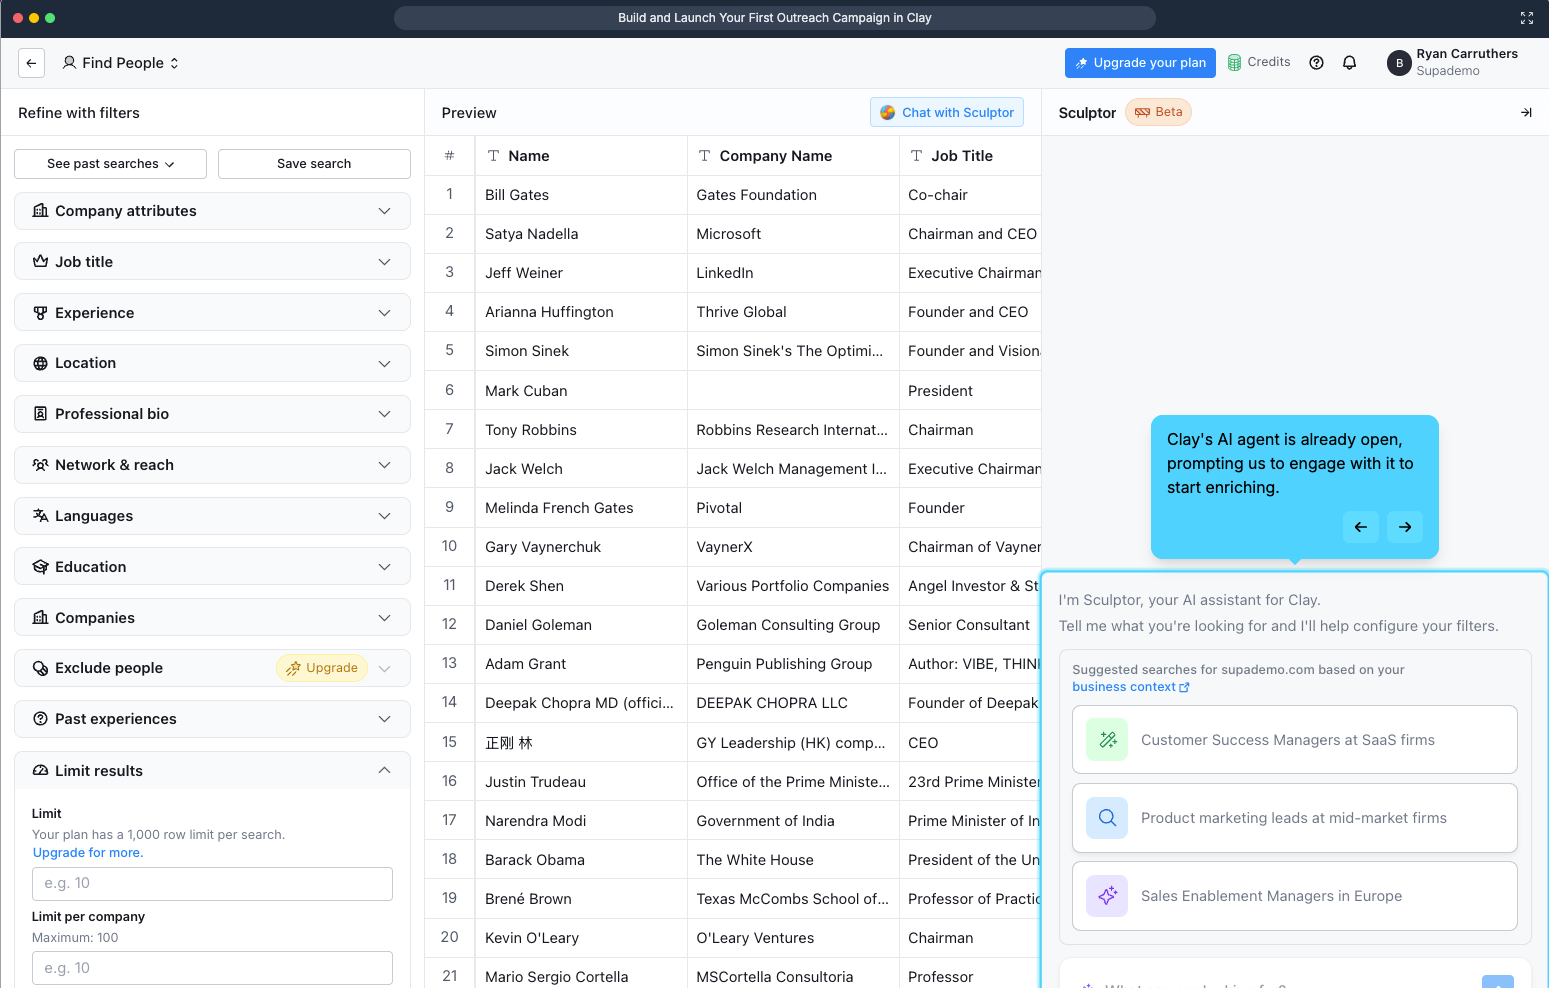Select the Bill Gates row name
1549x988 pixels.
point(517,195)
